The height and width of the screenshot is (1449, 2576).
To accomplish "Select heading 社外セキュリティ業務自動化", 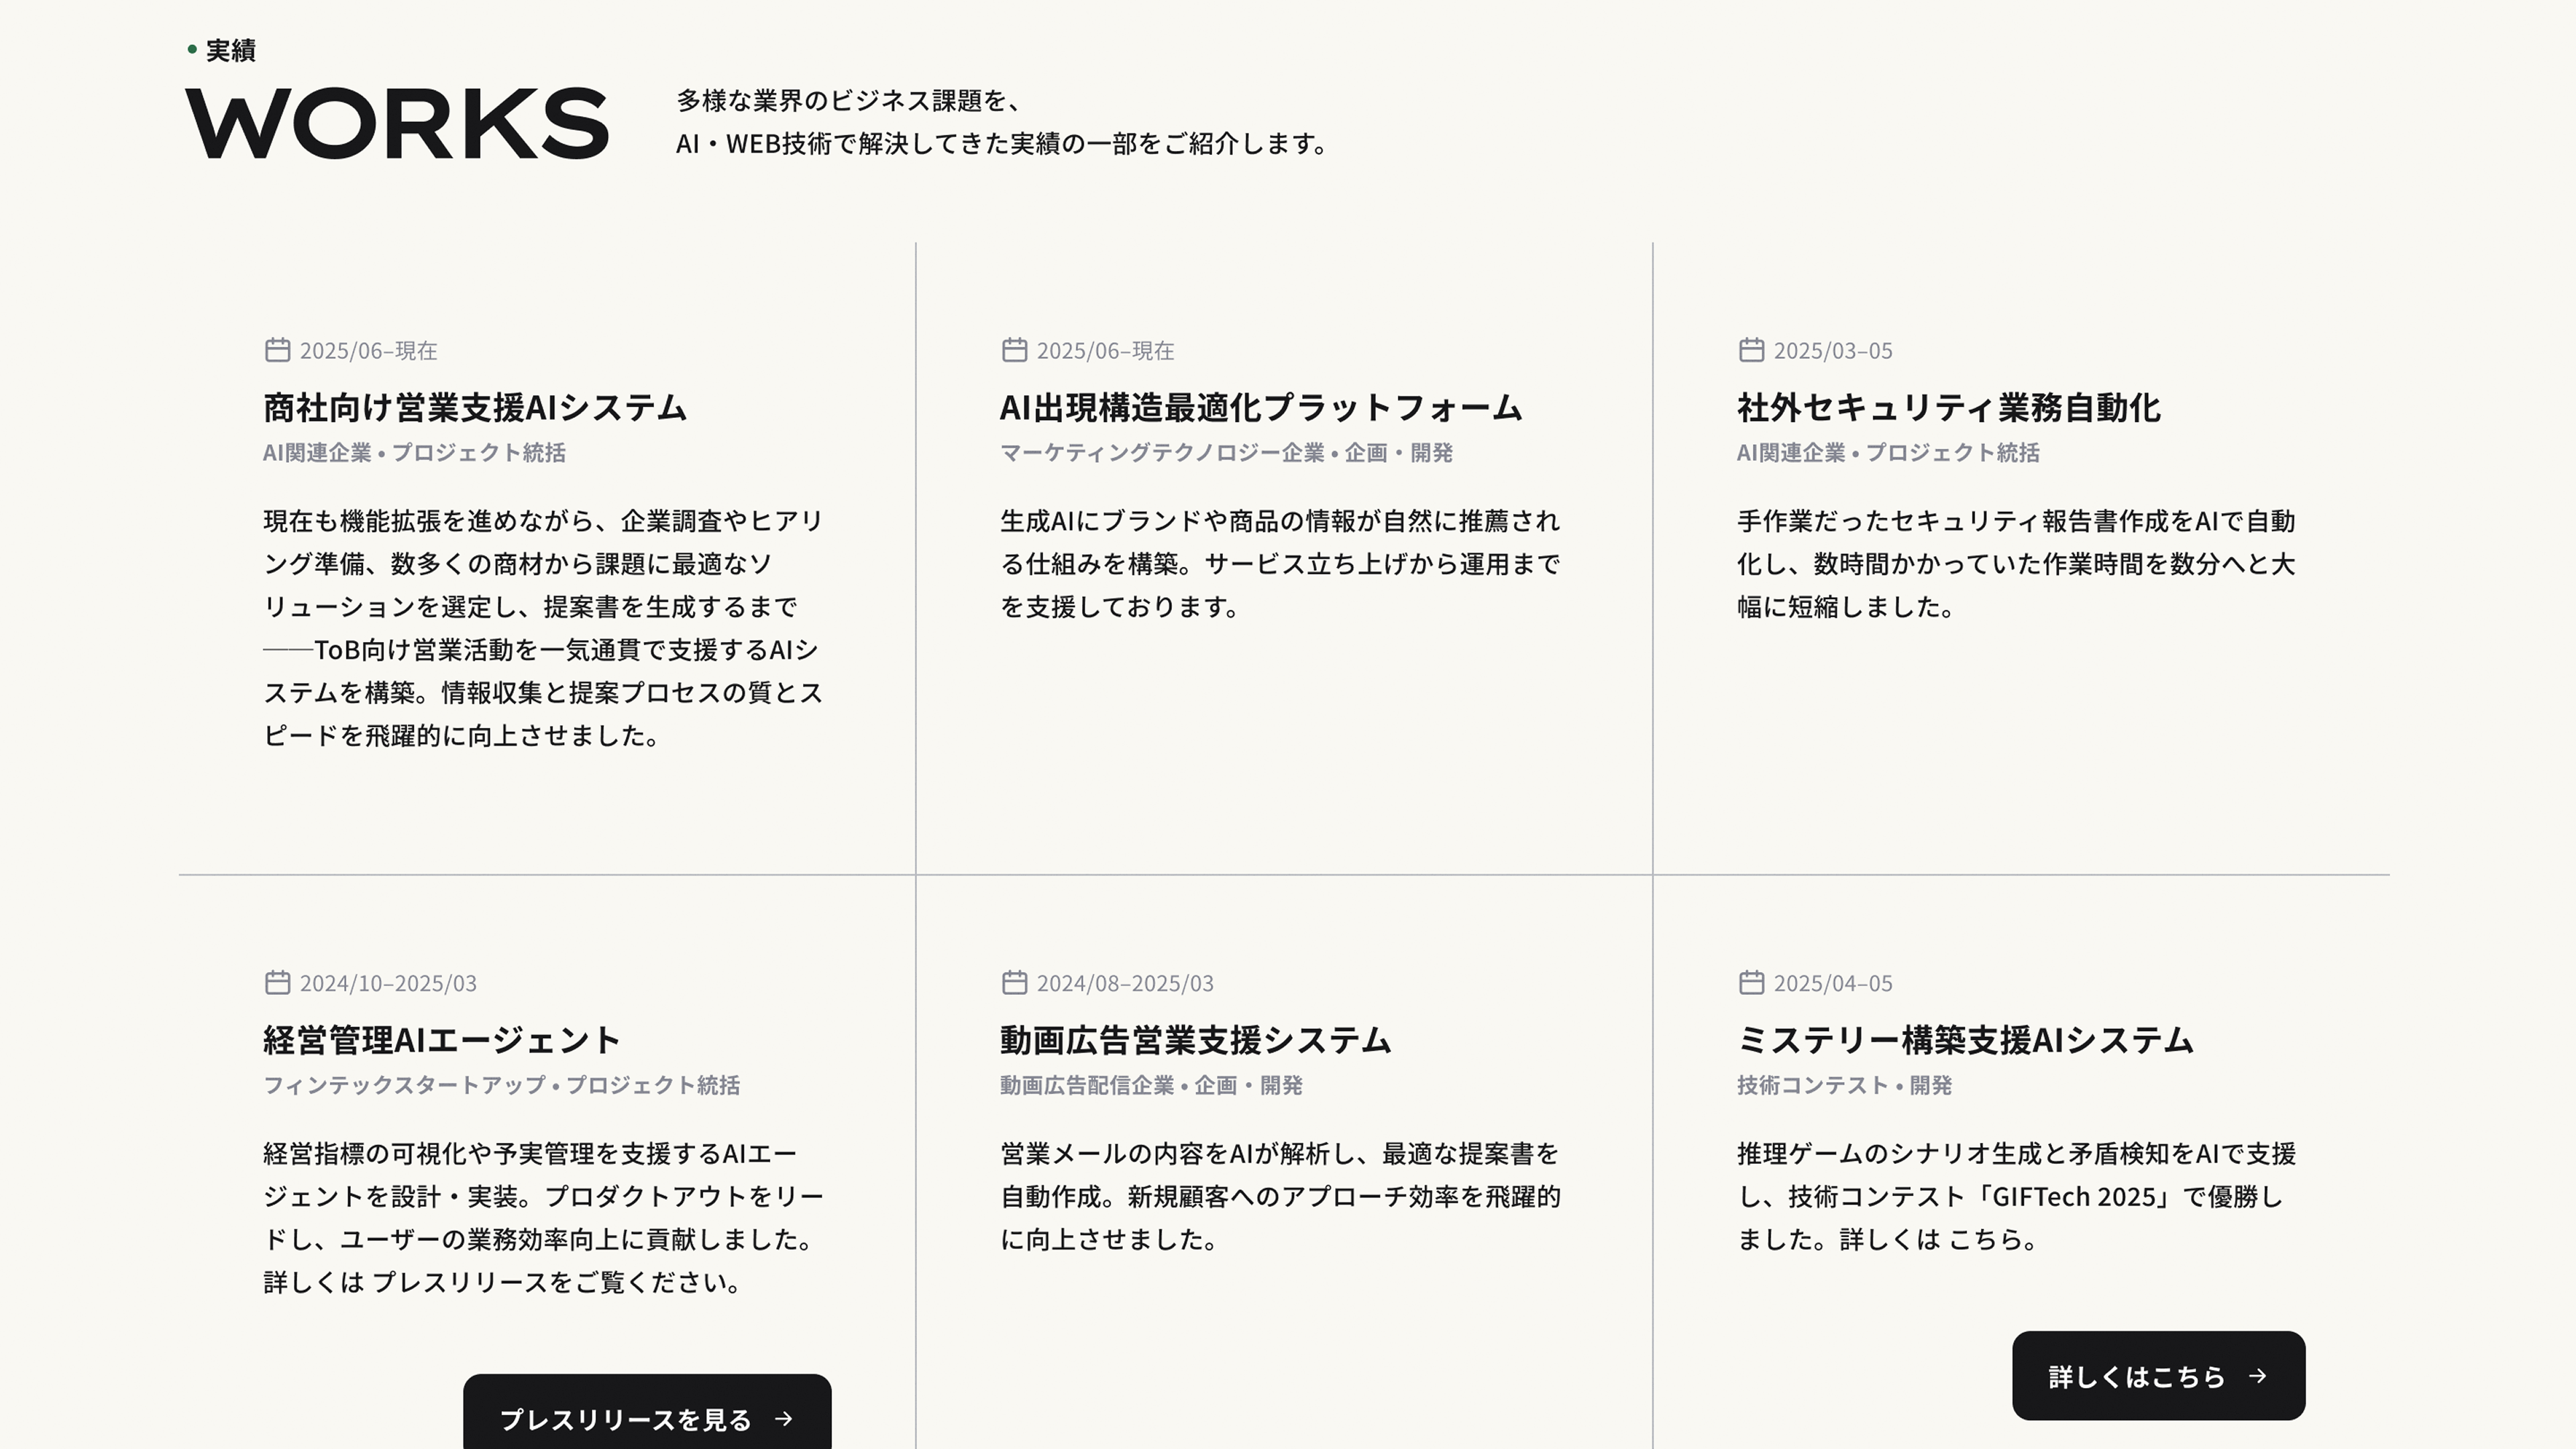I will 1949,407.
